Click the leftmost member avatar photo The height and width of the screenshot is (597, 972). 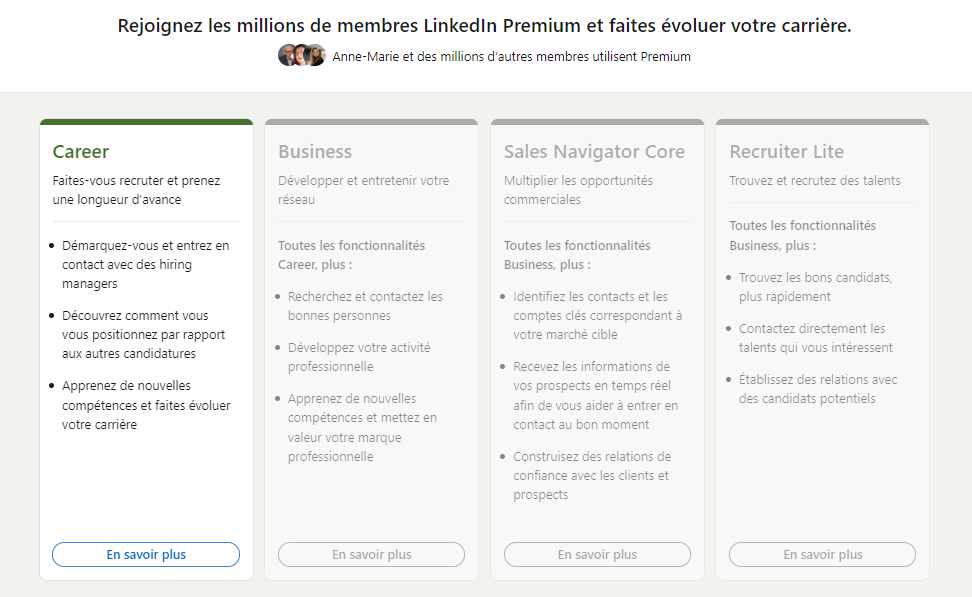[x=287, y=55]
